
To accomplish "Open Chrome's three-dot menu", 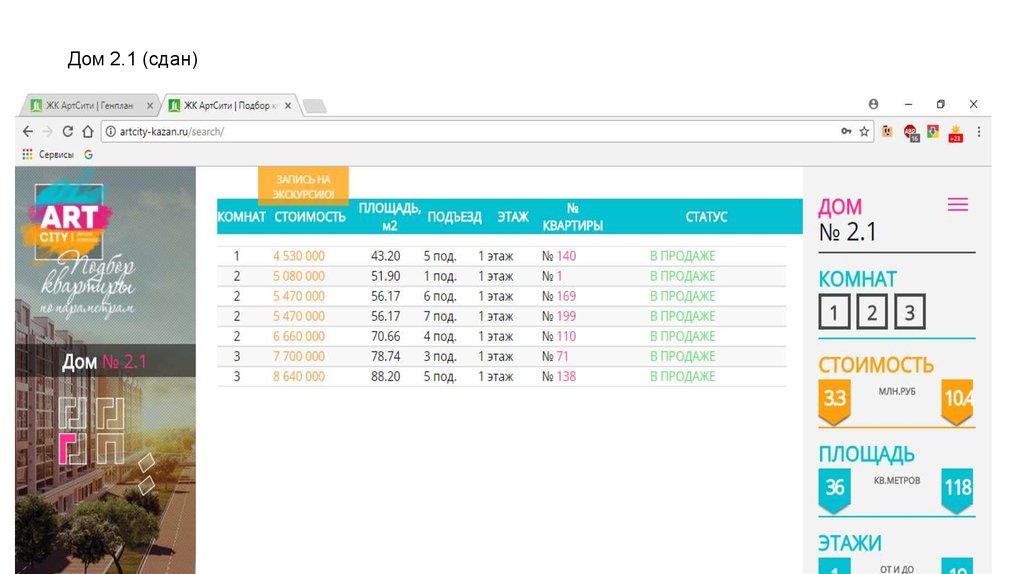I will coord(978,131).
